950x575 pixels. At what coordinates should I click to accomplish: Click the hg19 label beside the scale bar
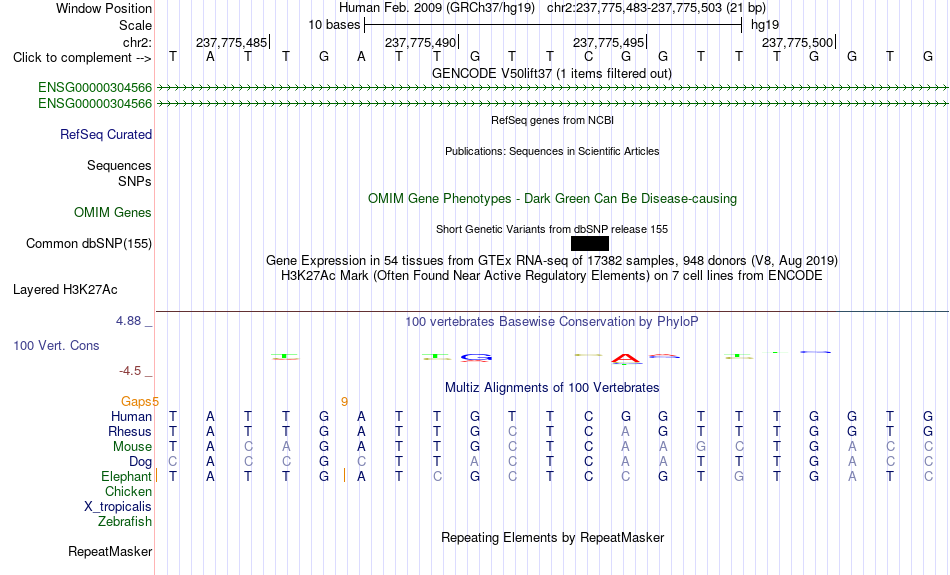(765, 25)
